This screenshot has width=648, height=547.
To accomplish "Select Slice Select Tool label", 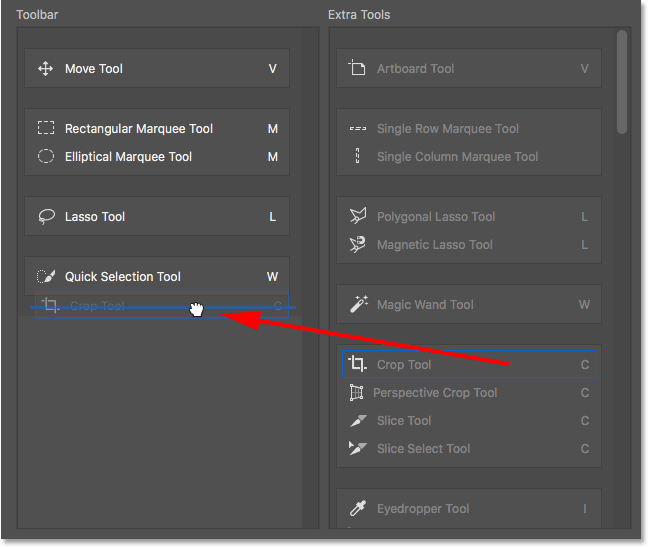I will (424, 449).
